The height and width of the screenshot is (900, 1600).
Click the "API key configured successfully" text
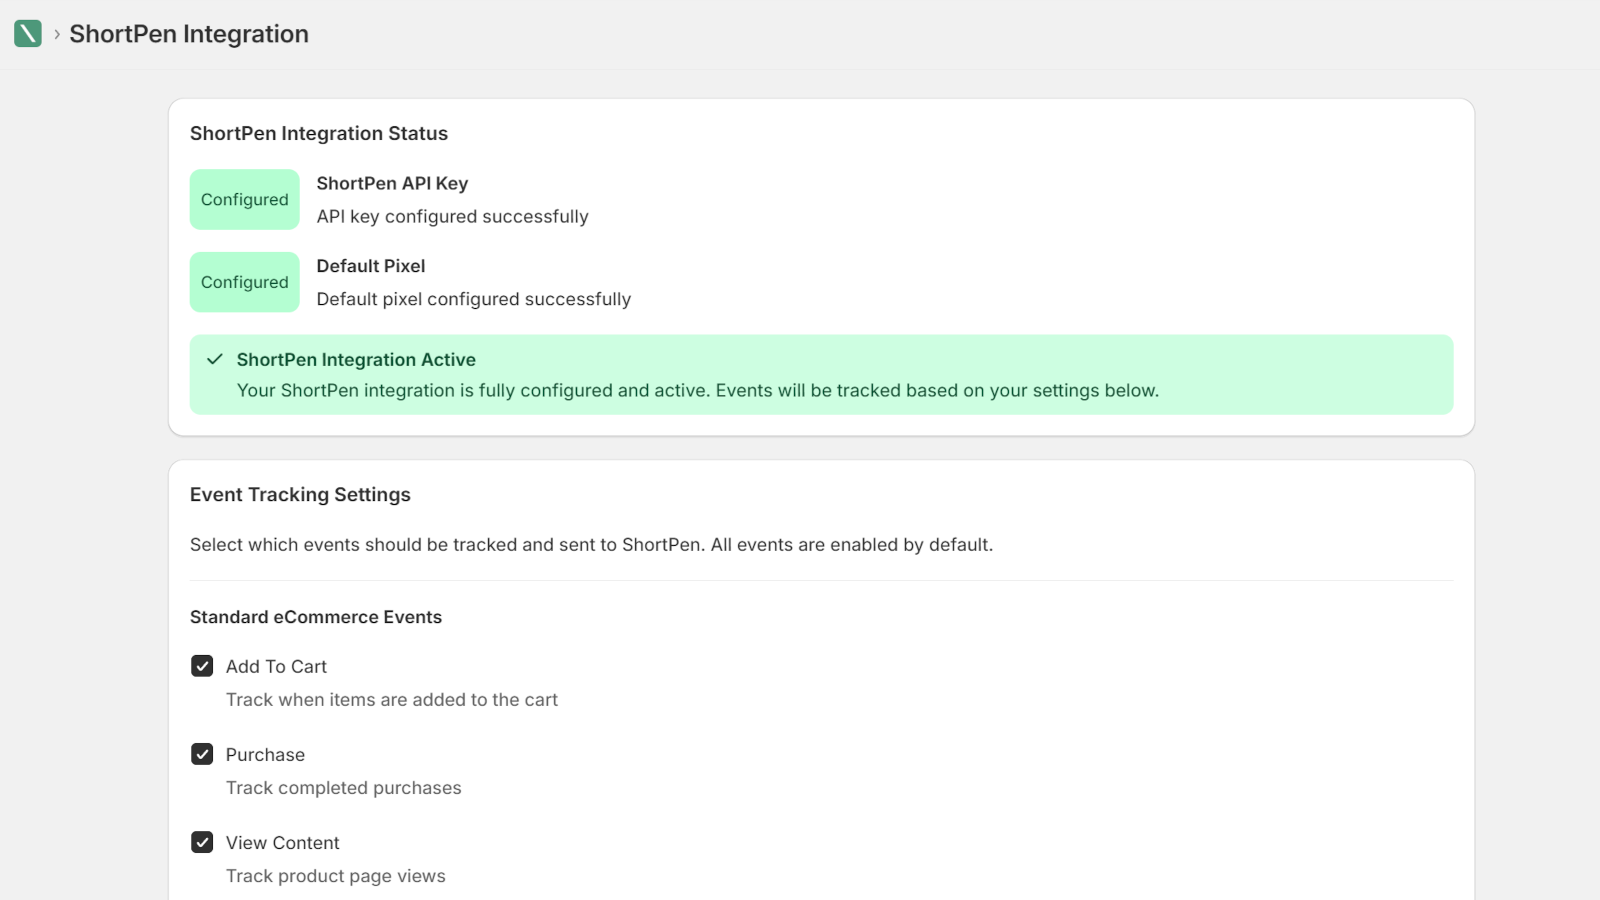coord(452,217)
